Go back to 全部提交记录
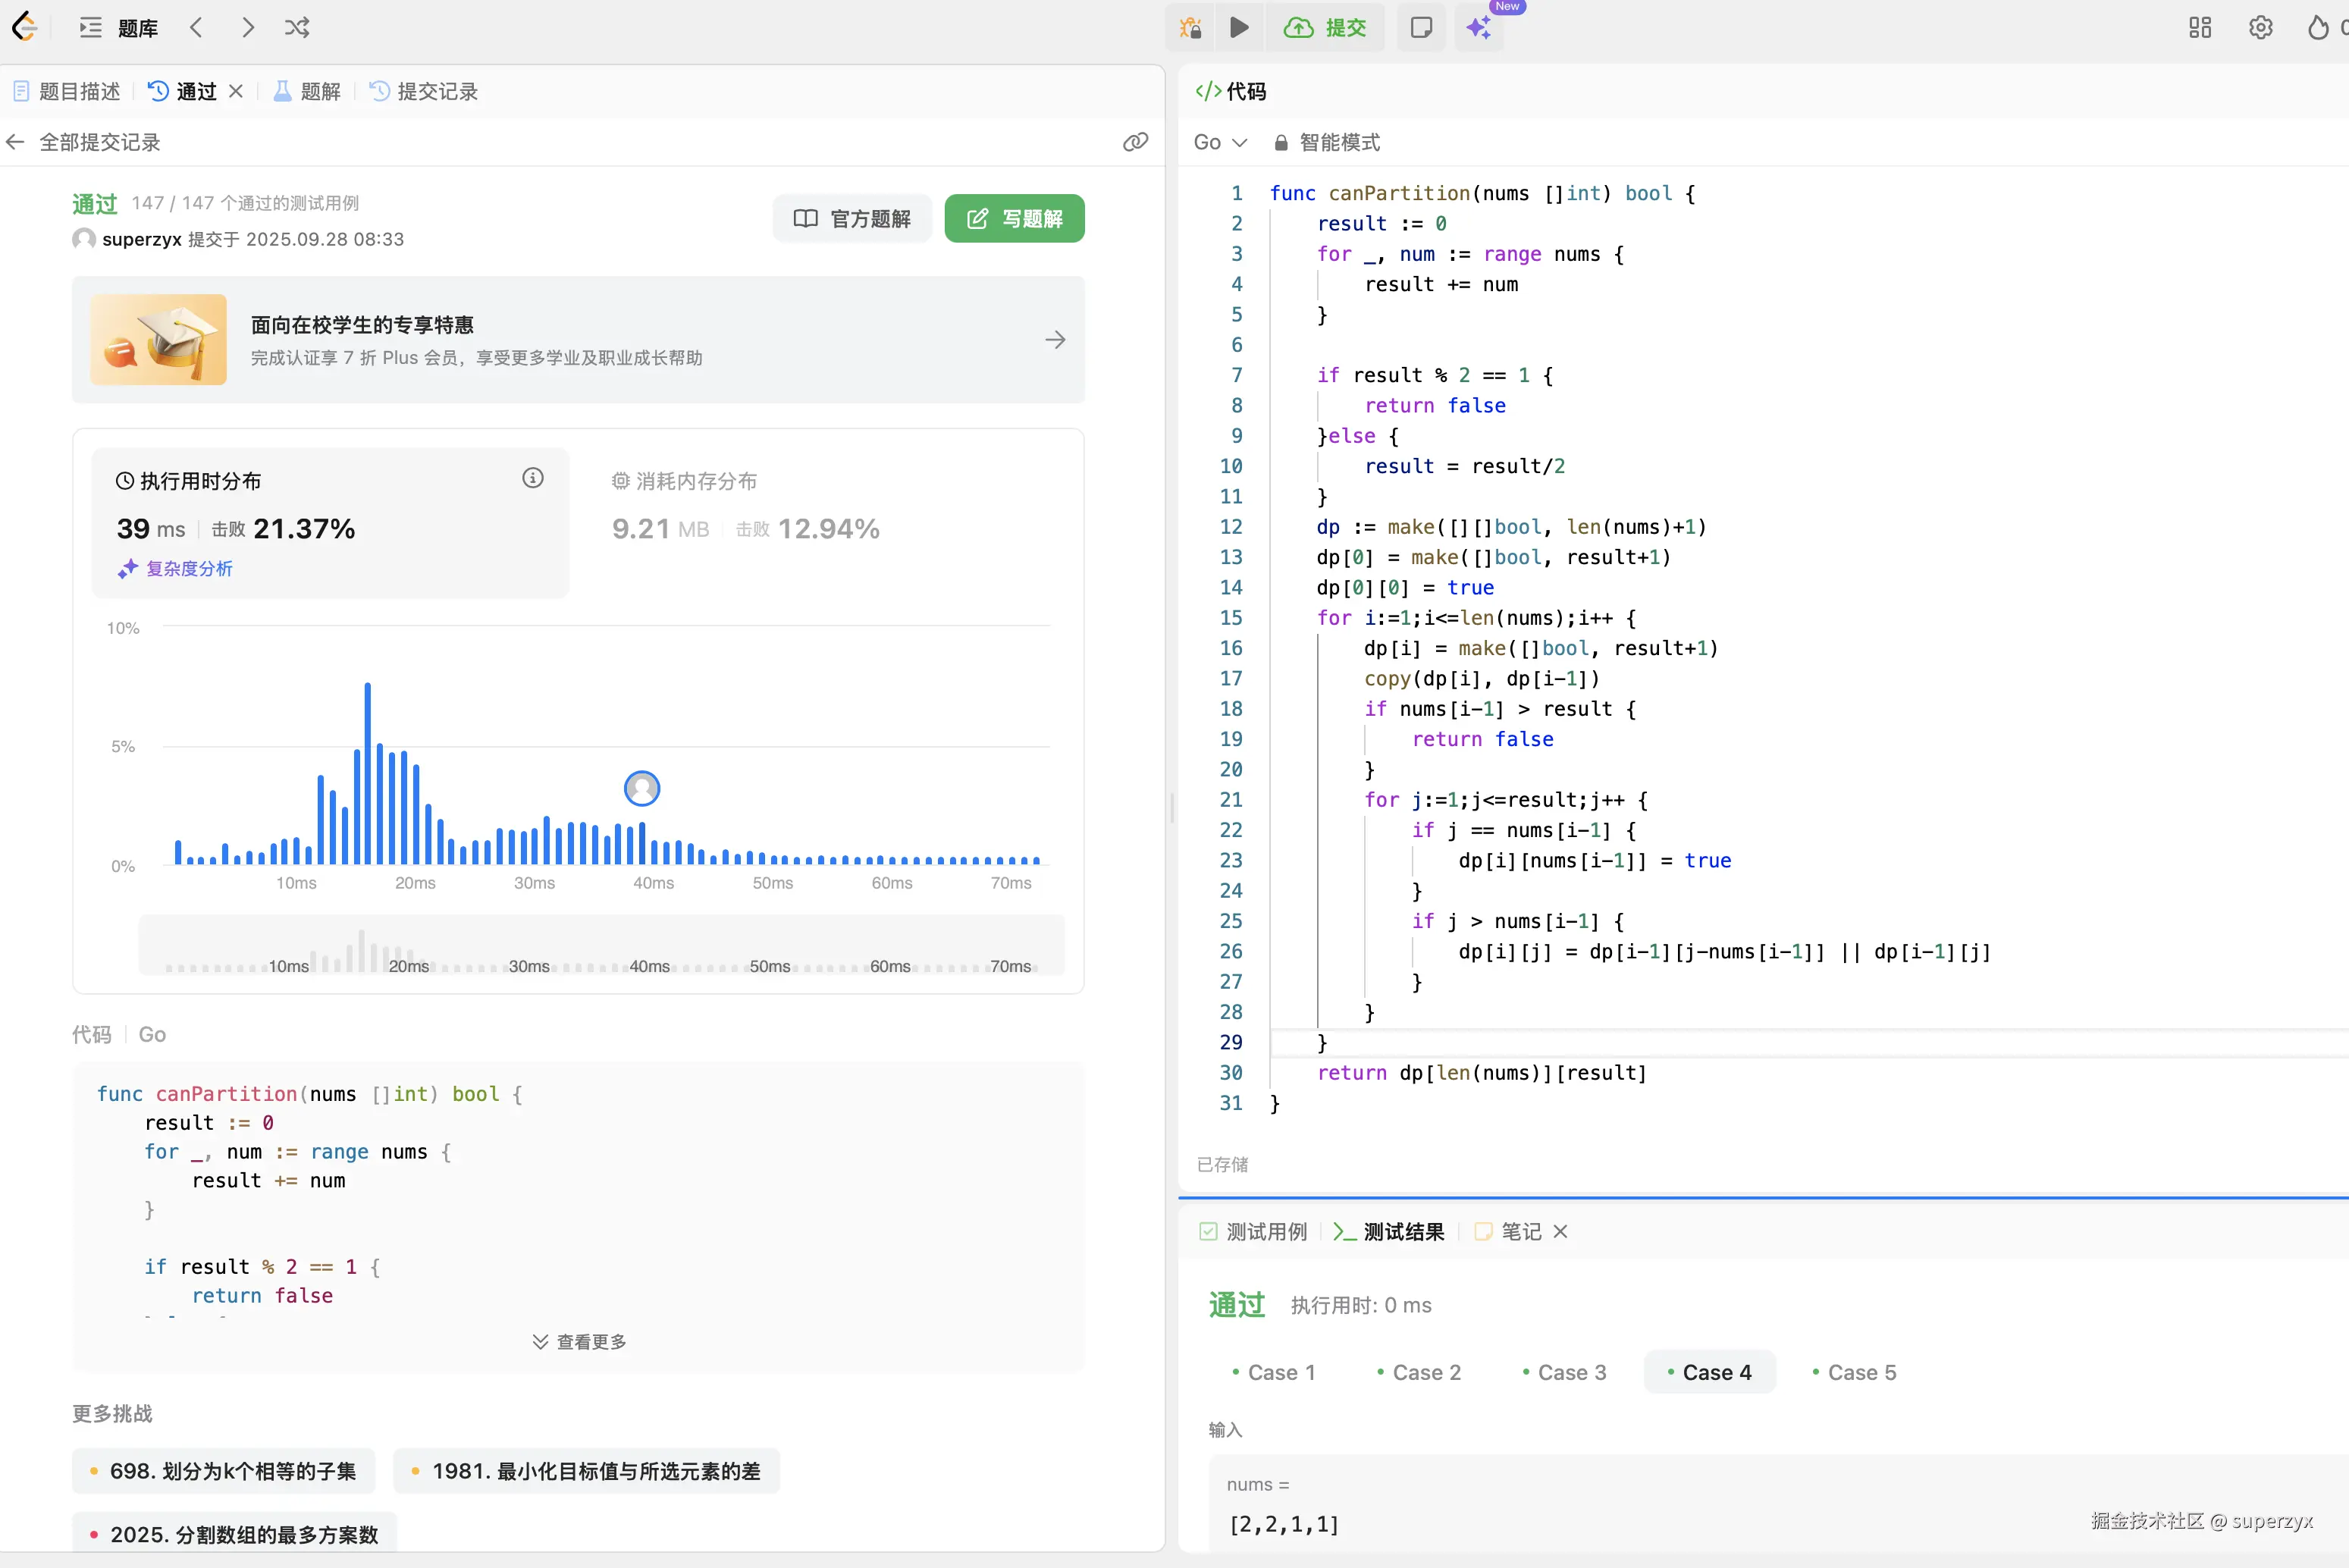The height and width of the screenshot is (1568, 2349). click(83, 142)
